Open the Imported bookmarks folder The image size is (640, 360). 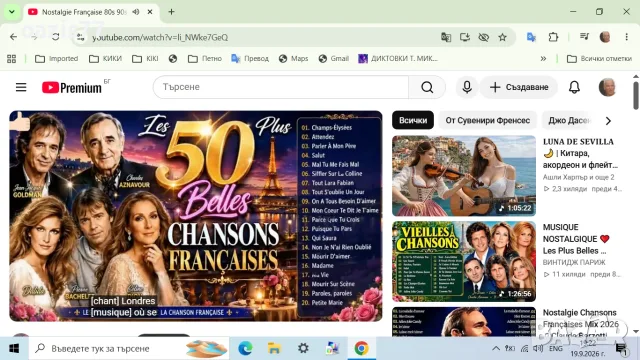[x=56, y=59]
